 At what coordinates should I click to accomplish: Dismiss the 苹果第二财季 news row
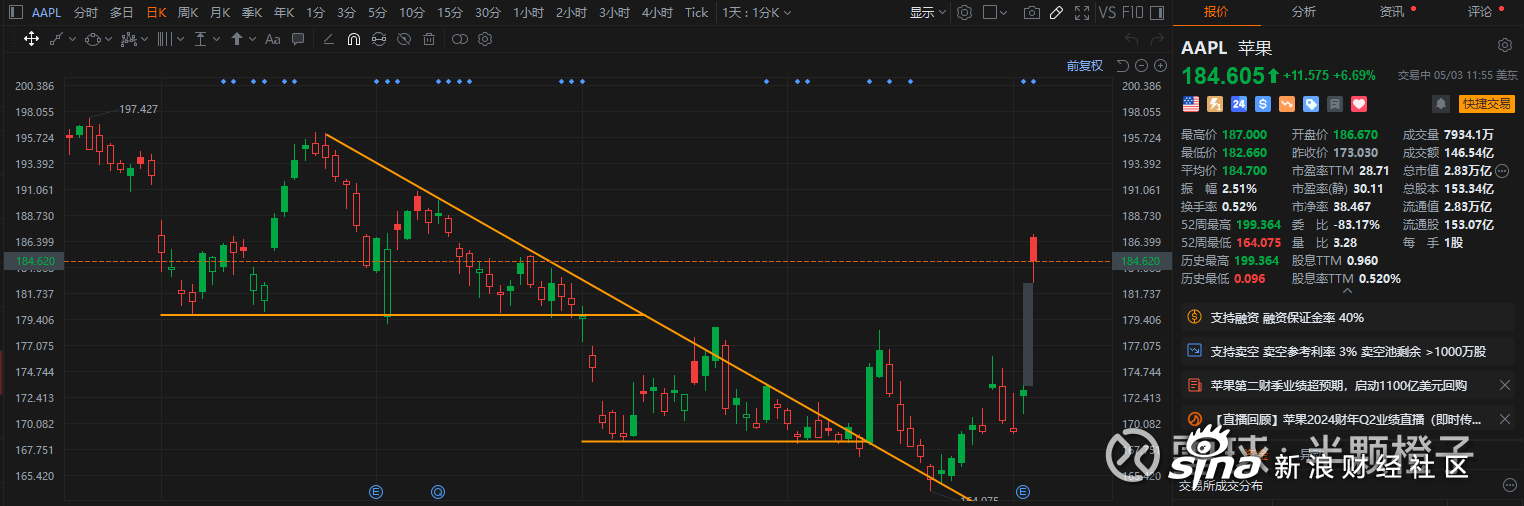tap(1505, 385)
